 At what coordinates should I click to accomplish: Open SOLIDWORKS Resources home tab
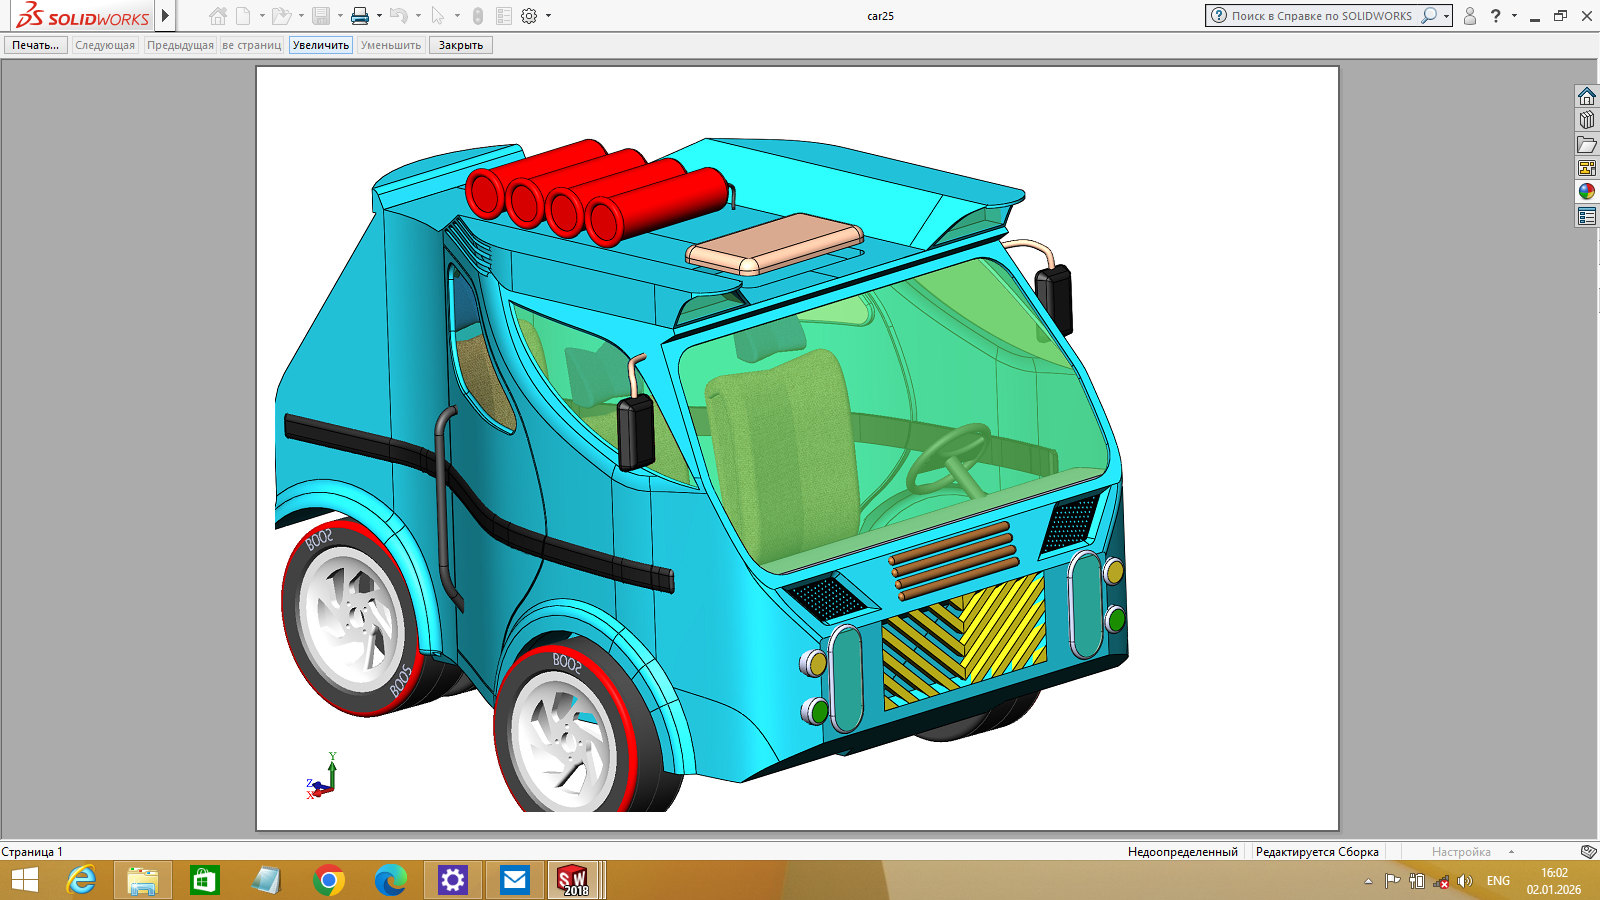pyautogui.click(x=1587, y=96)
